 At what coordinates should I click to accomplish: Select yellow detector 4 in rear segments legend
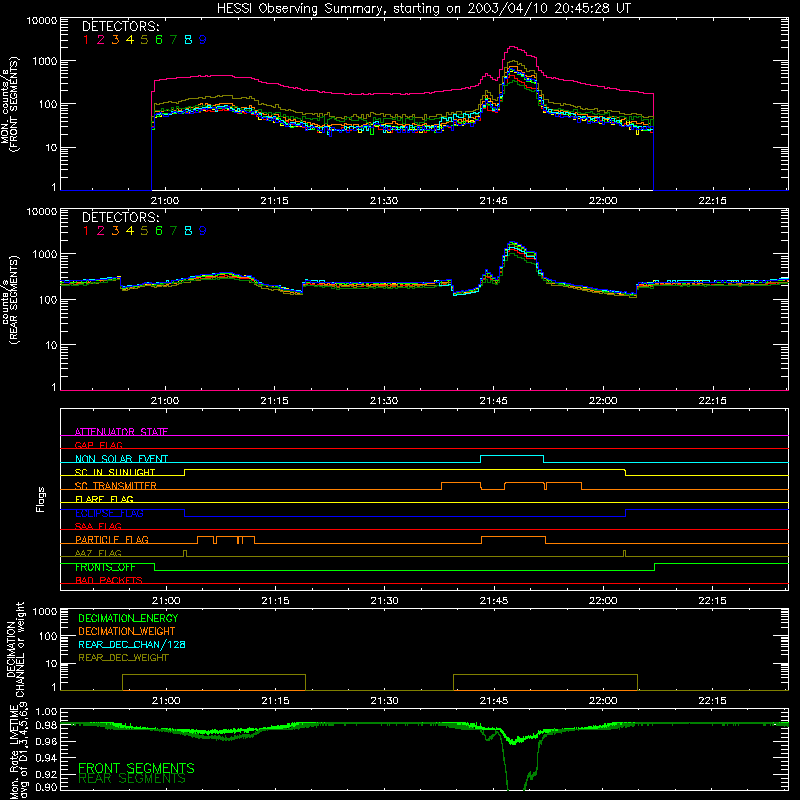[130, 231]
